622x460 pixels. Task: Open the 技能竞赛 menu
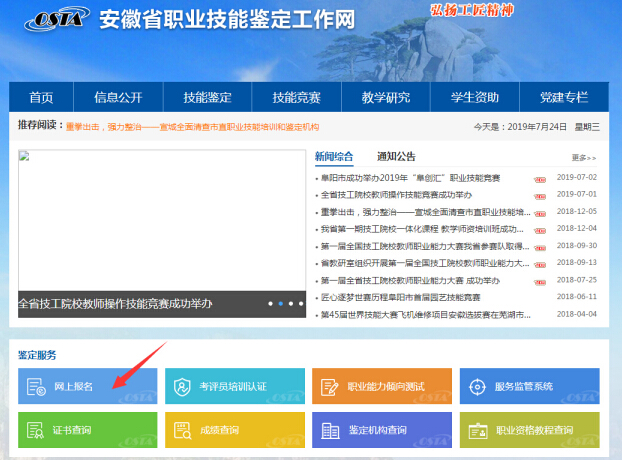coord(296,97)
